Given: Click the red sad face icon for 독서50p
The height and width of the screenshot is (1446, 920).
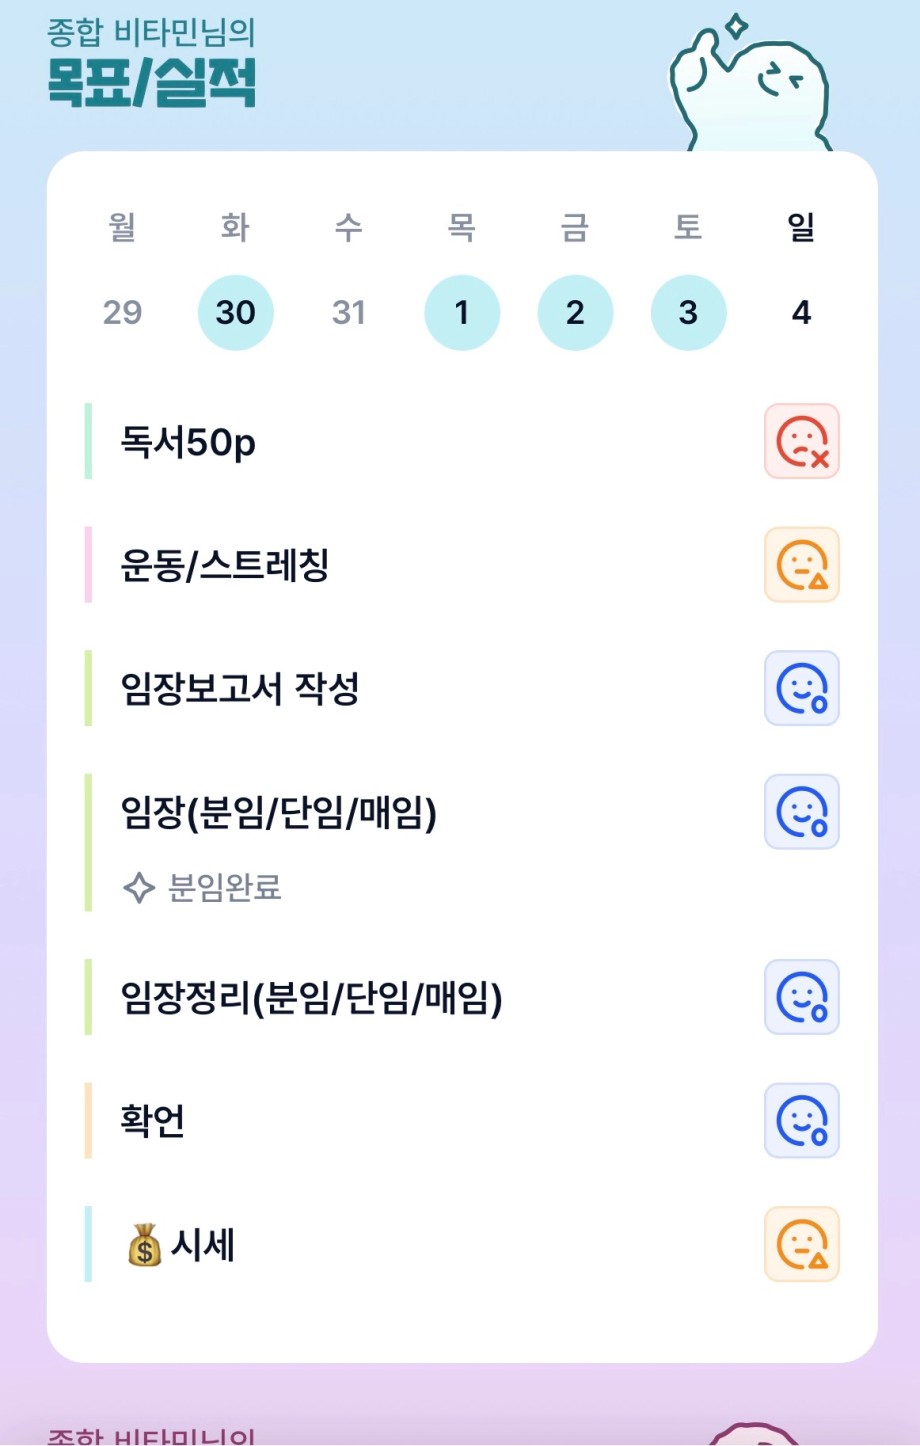Looking at the screenshot, I should [x=801, y=441].
